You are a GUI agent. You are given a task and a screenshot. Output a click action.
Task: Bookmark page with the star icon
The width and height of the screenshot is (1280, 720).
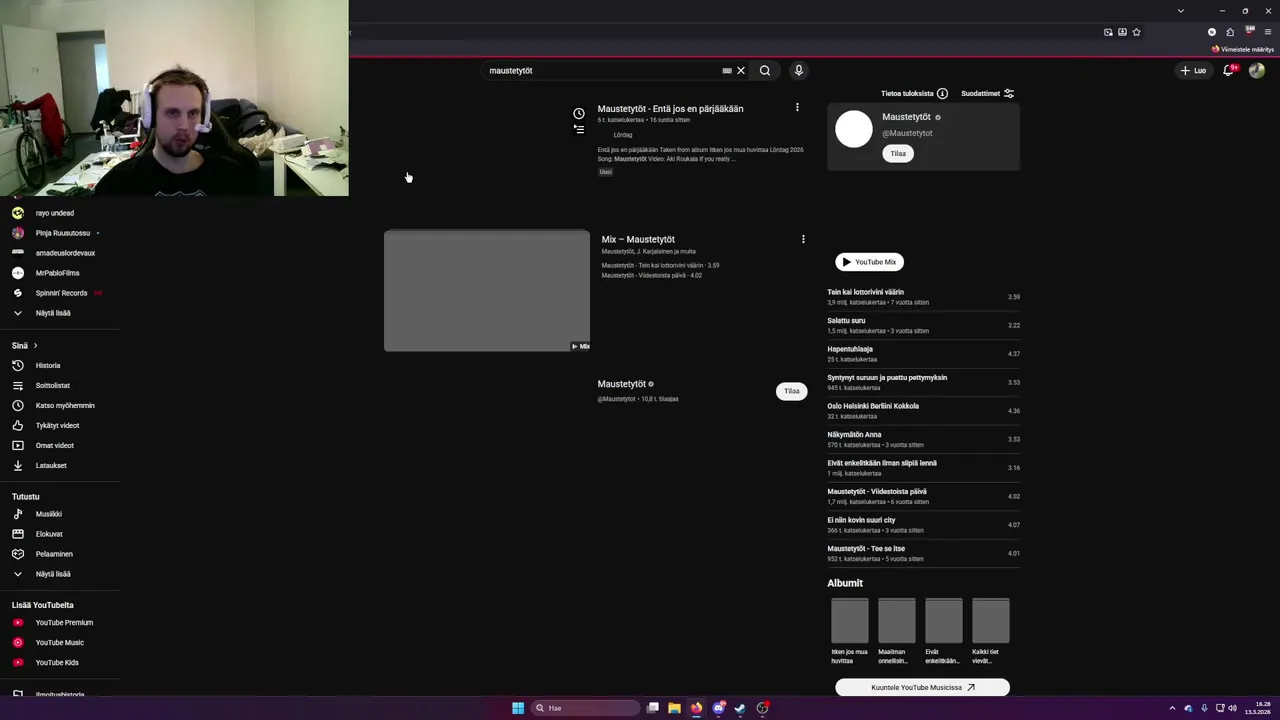click(1136, 32)
